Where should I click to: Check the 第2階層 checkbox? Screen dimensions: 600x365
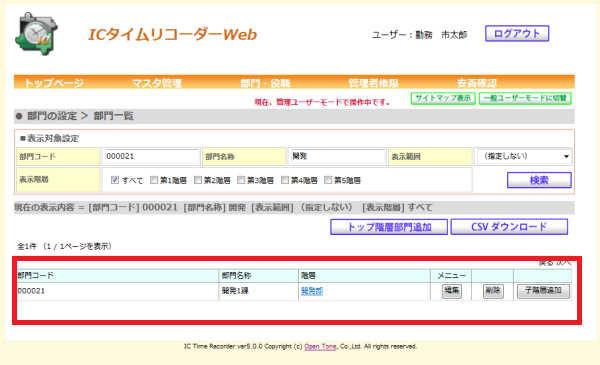point(198,180)
